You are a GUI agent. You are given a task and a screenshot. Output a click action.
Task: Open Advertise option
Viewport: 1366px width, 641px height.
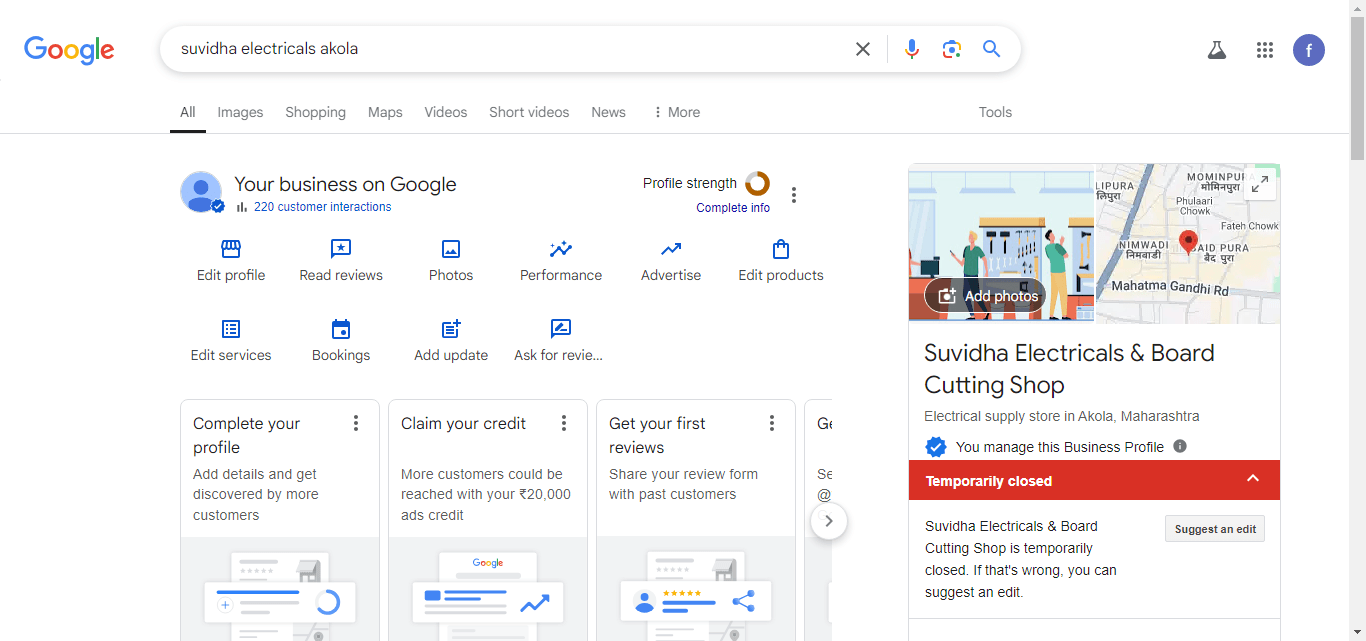tap(671, 261)
